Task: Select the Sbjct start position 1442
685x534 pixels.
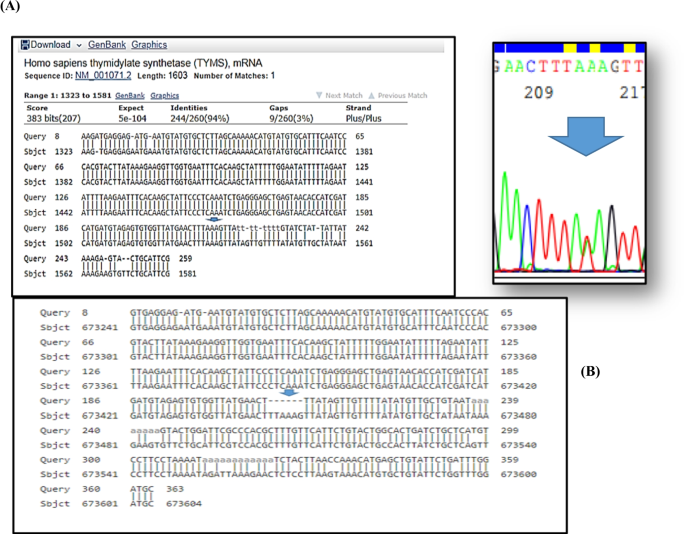Action: coord(63,213)
